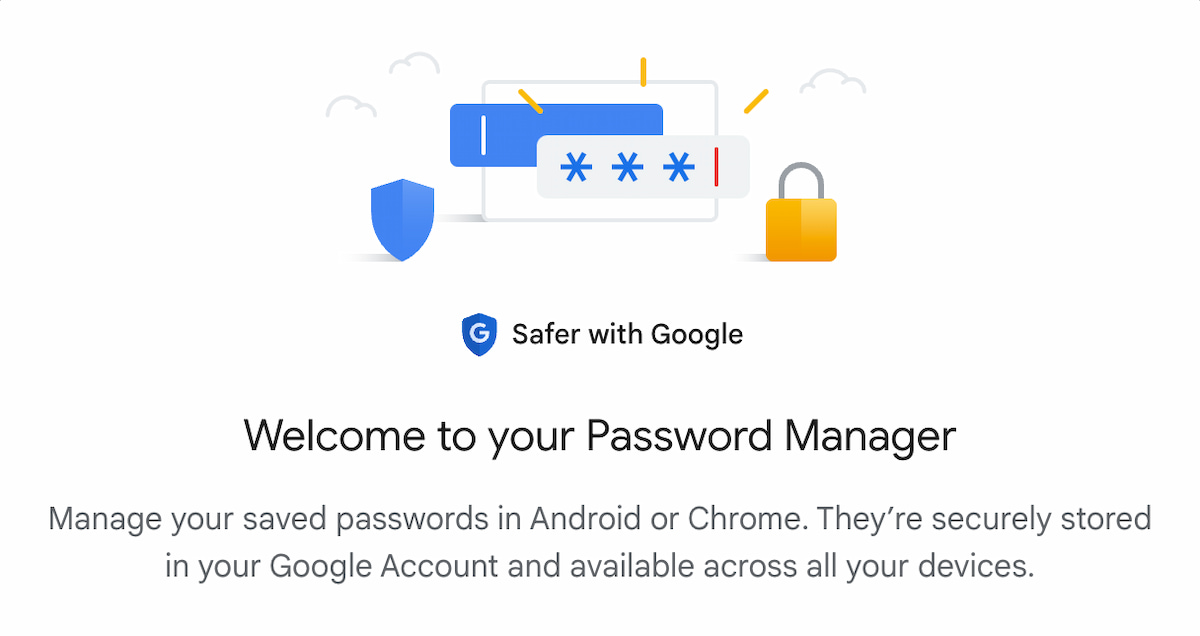The width and height of the screenshot is (1200, 636).
Task: Click the blue security shield illustration
Action: point(402,219)
